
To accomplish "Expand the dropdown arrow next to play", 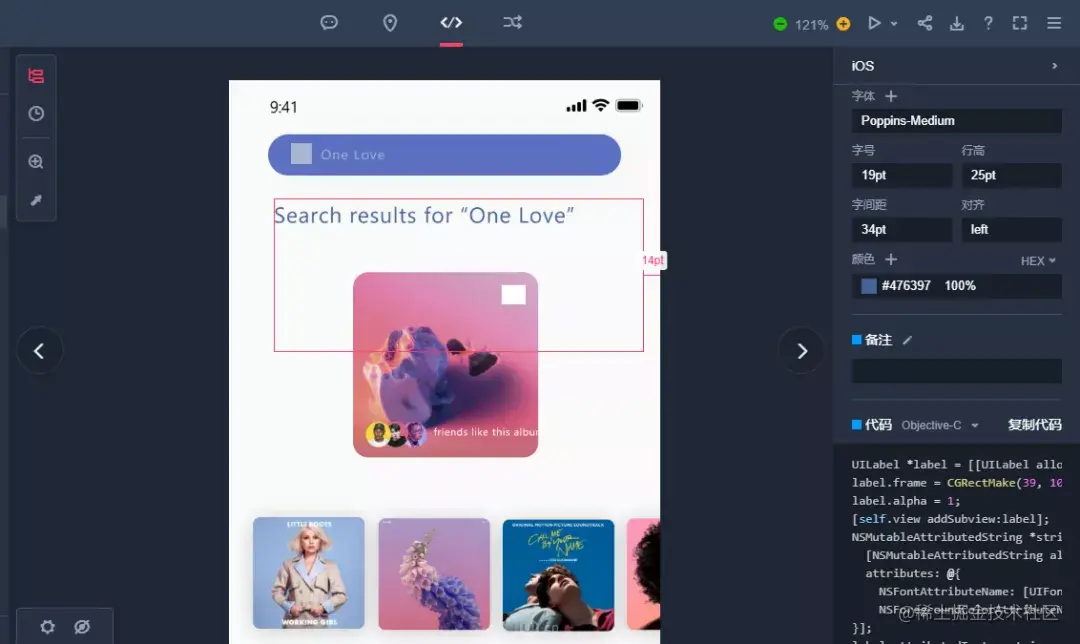I will 894,23.
